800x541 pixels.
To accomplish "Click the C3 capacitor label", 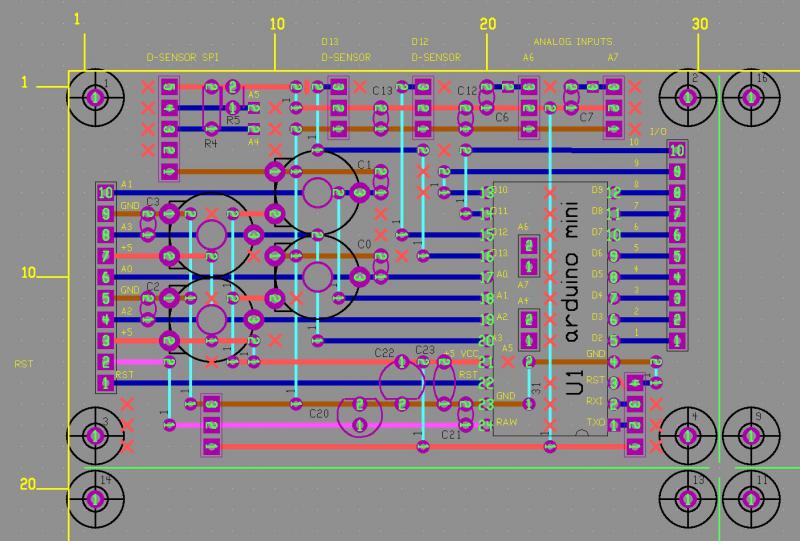I will point(153,202).
